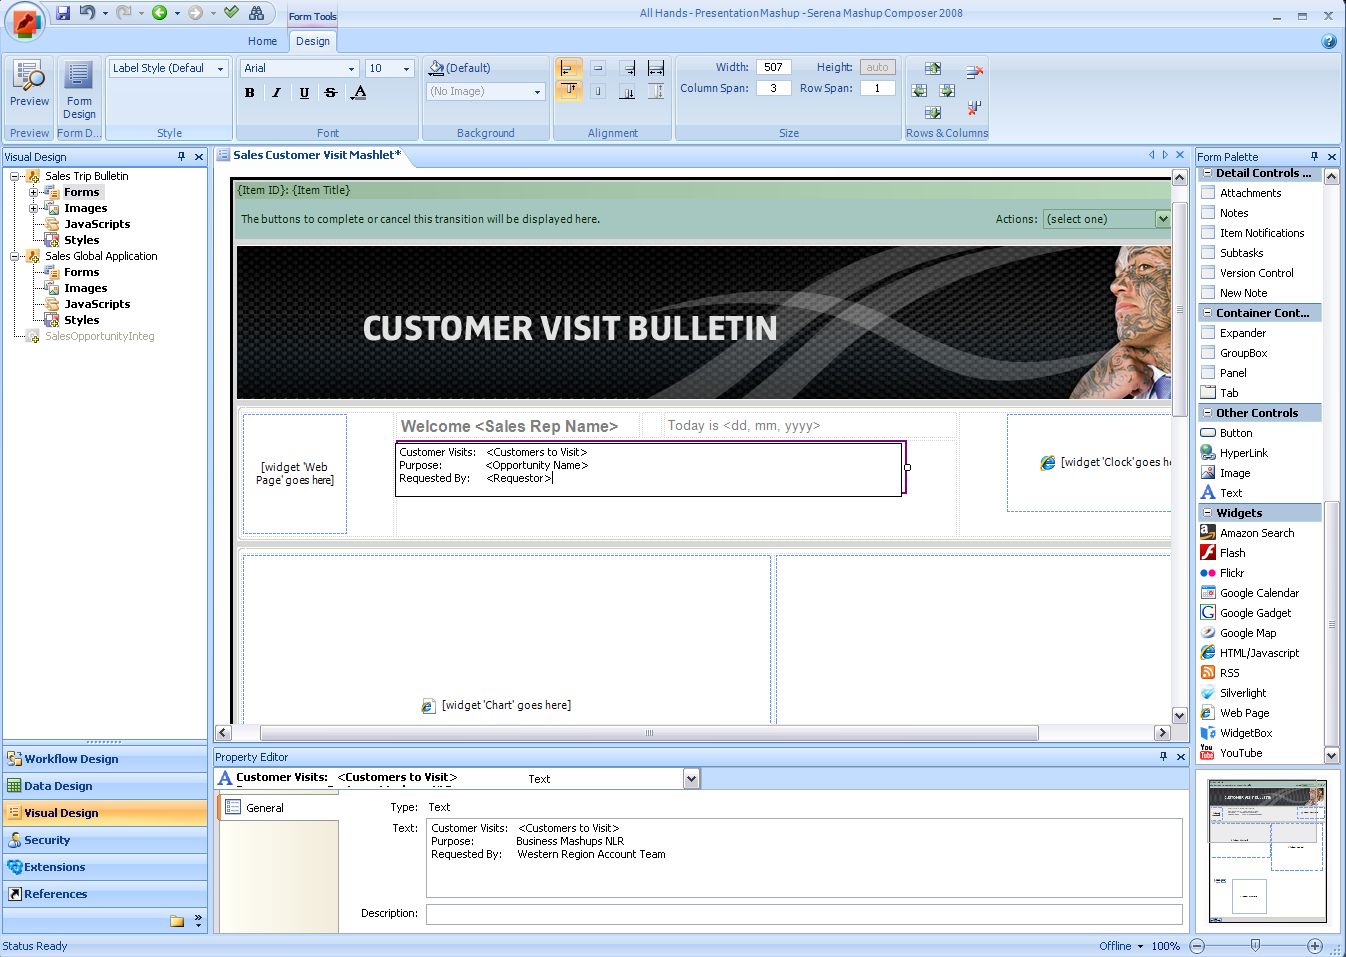Switch to the Home ribbon tab
Image resolution: width=1346 pixels, height=957 pixels.
coord(262,41)
